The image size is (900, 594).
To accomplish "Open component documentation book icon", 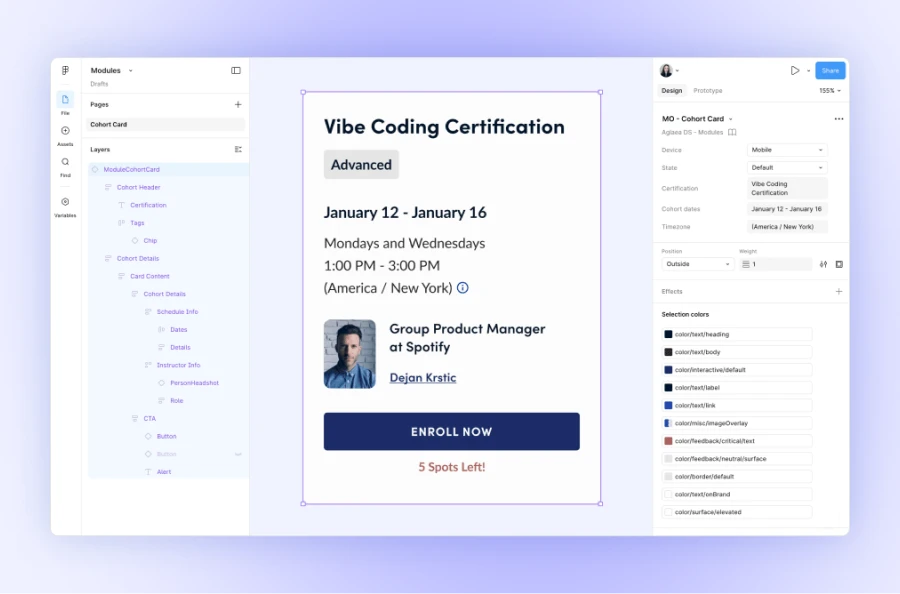I will coord(732,133).
